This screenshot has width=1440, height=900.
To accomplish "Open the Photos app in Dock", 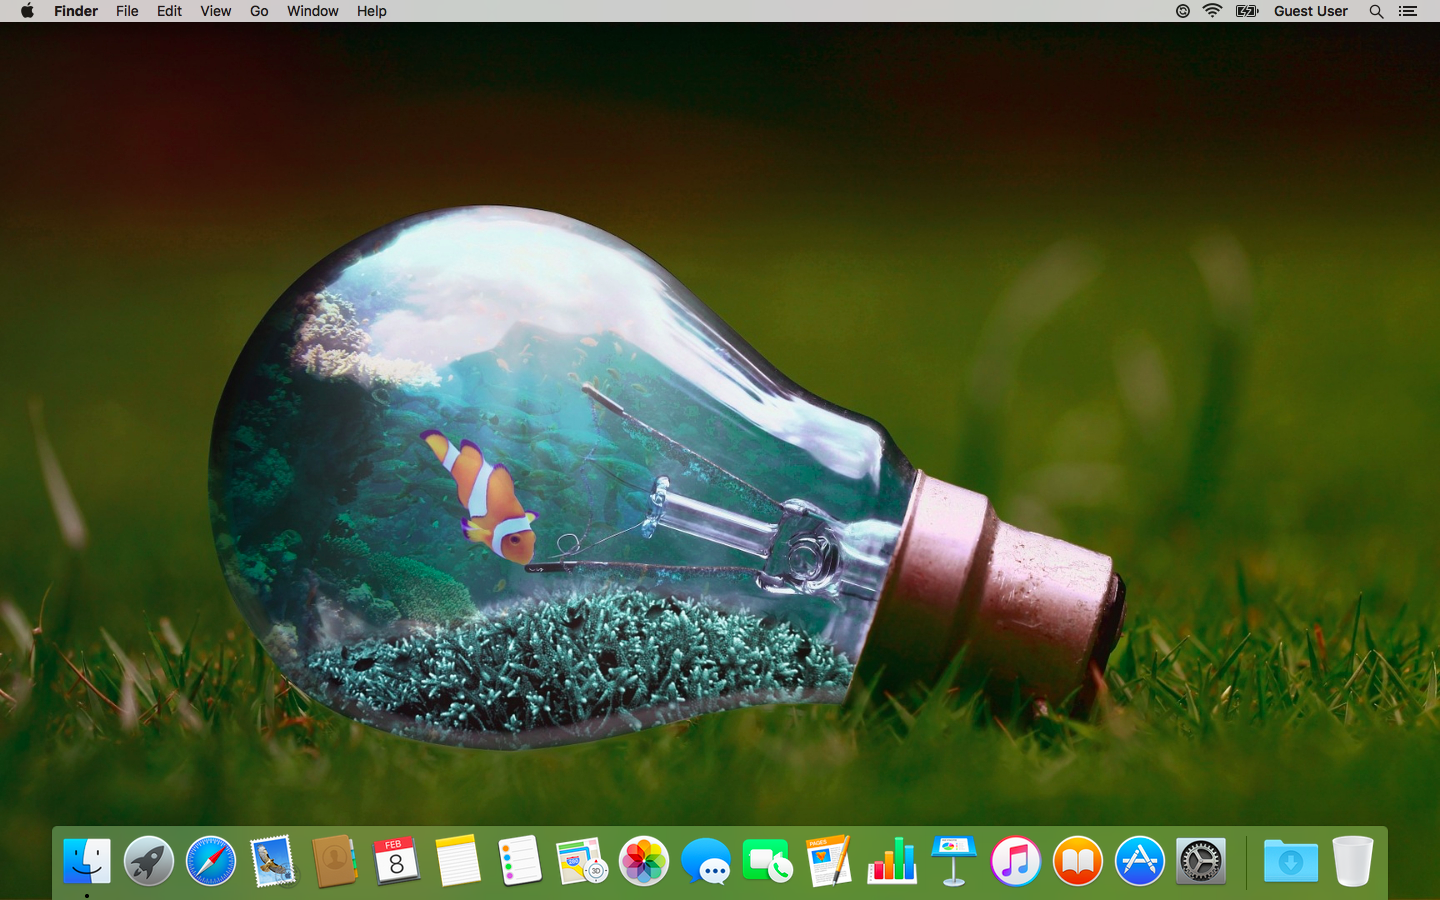I will point(644,861).
